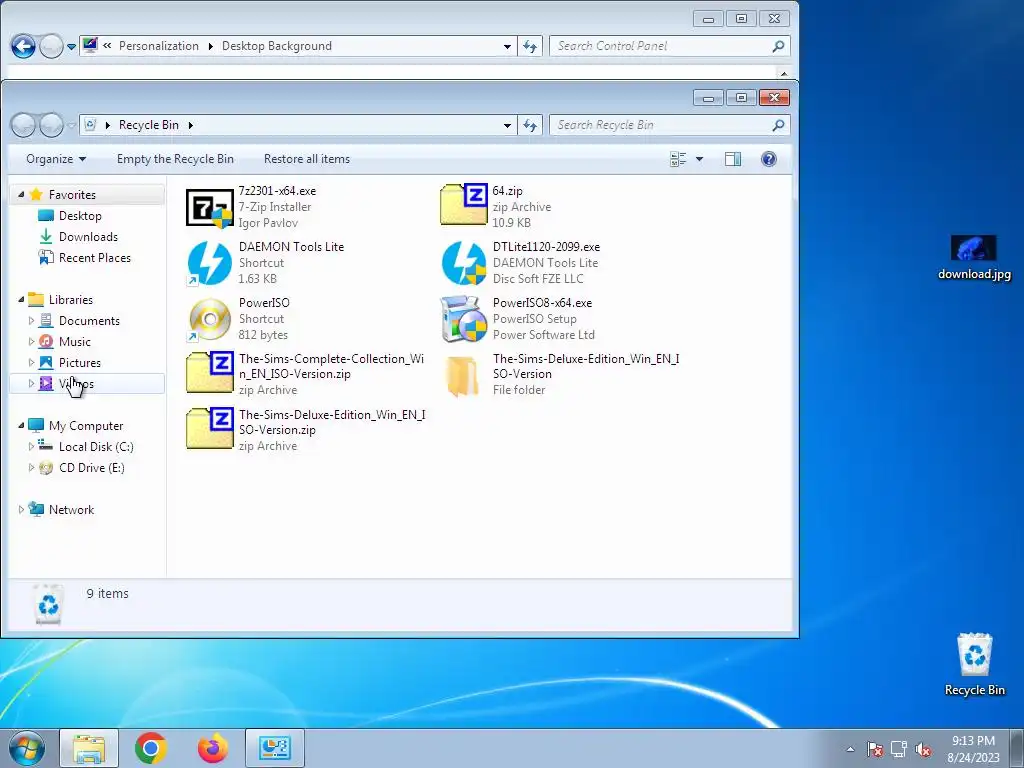Show hidden tray icons arrow

(x=850, y=749)
